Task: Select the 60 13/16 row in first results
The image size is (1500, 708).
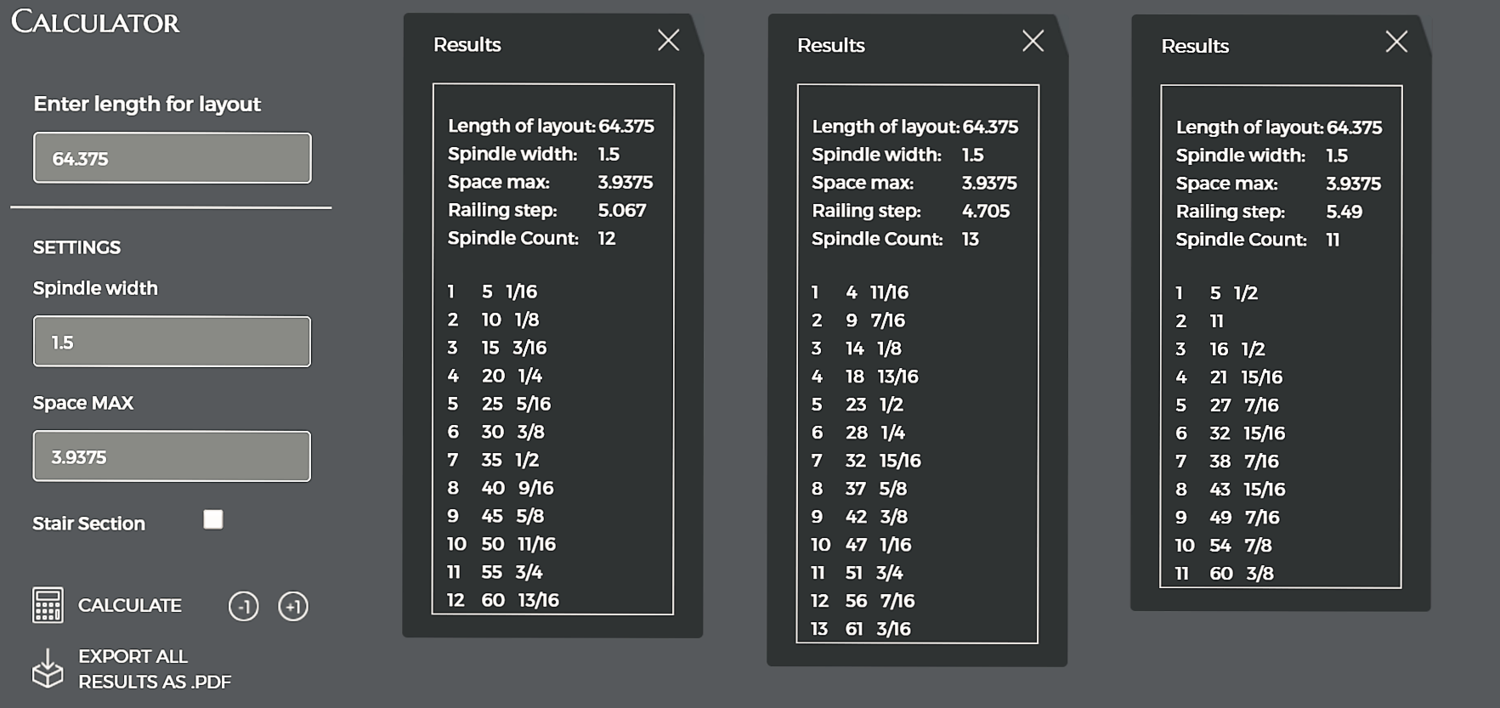Action: [x=504, y=600]
